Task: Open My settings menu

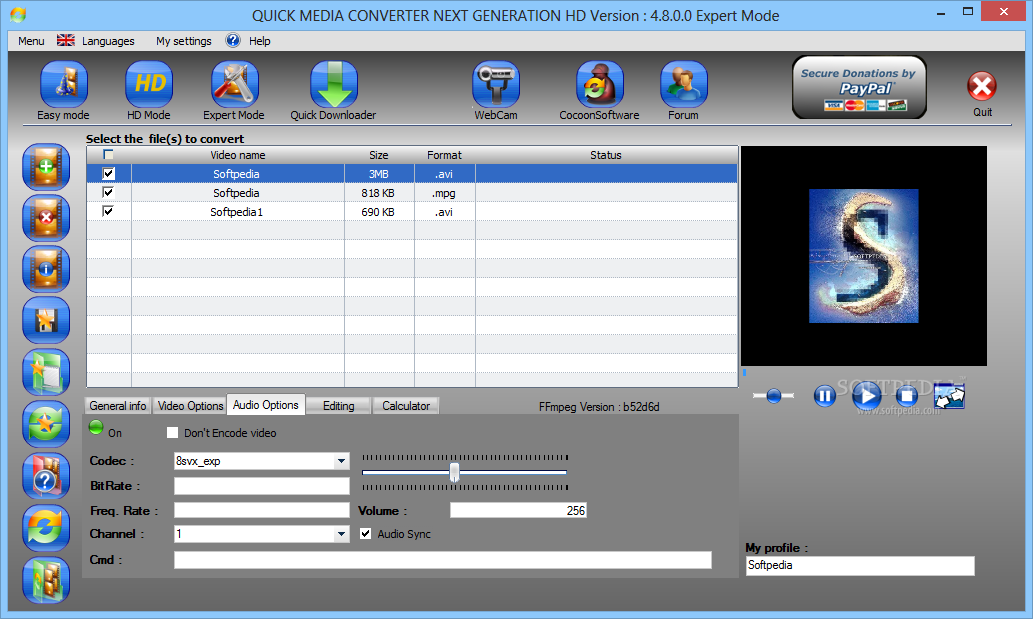Action: (184, 41)
